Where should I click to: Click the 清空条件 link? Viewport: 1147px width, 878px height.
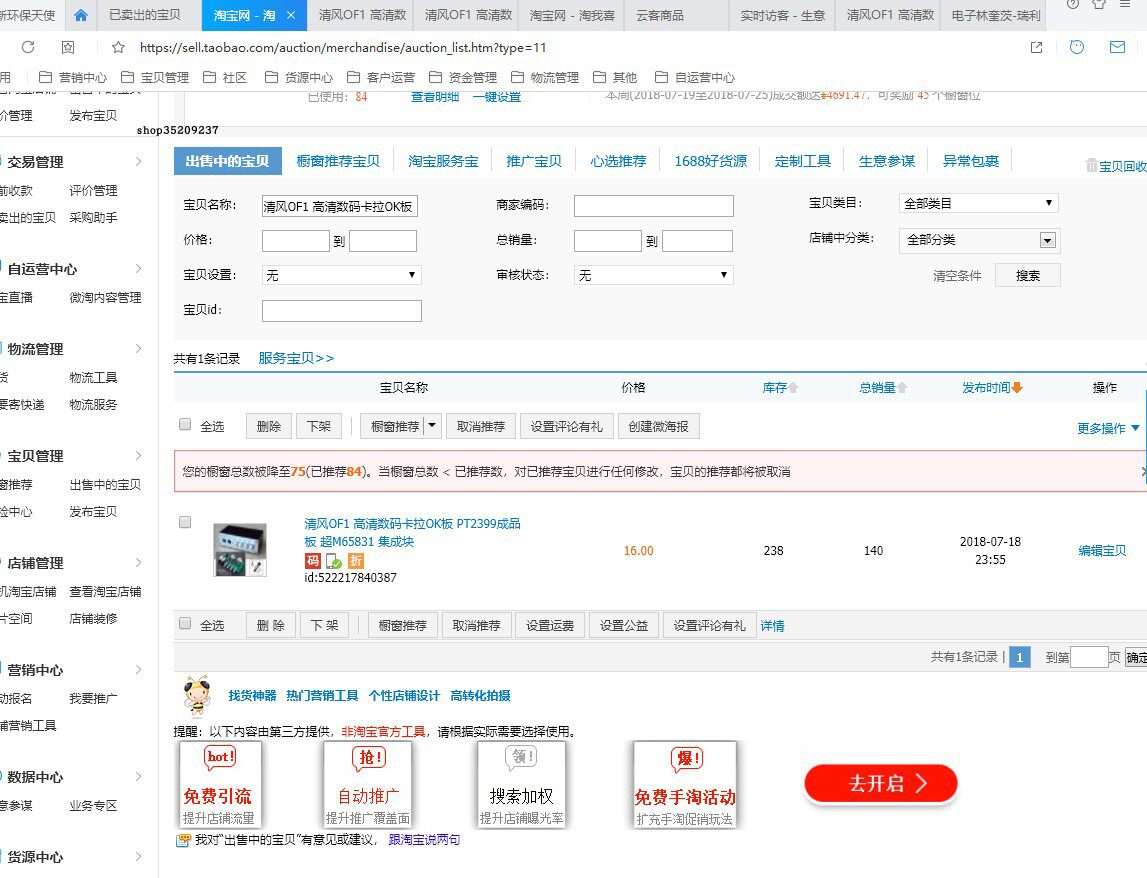[957, 276]
